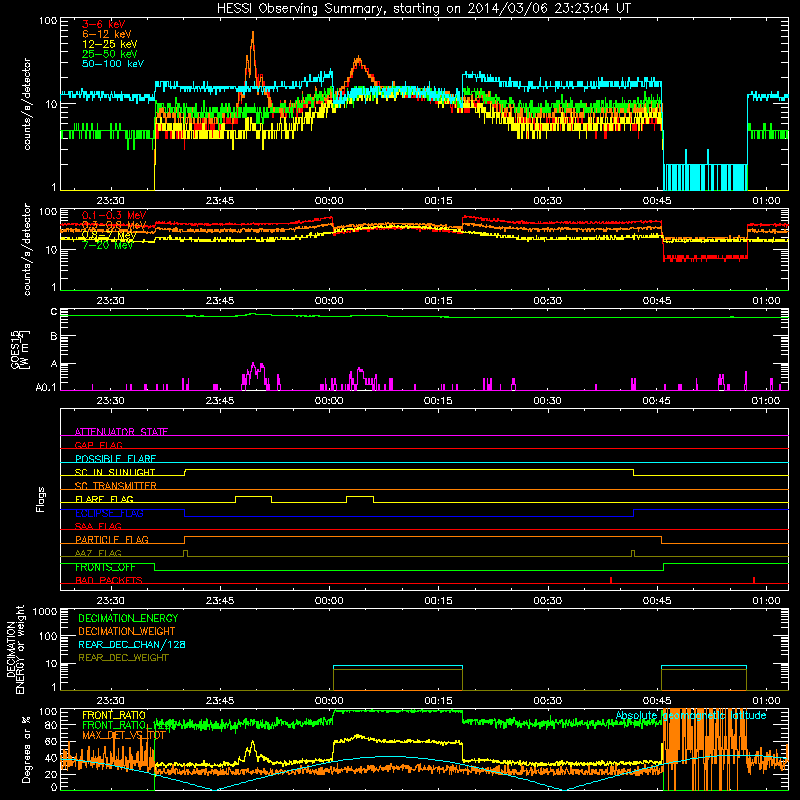Click the 7-20 MeV legend label
The width and height of the screenshot is (800, 800).
coord(107,245)
